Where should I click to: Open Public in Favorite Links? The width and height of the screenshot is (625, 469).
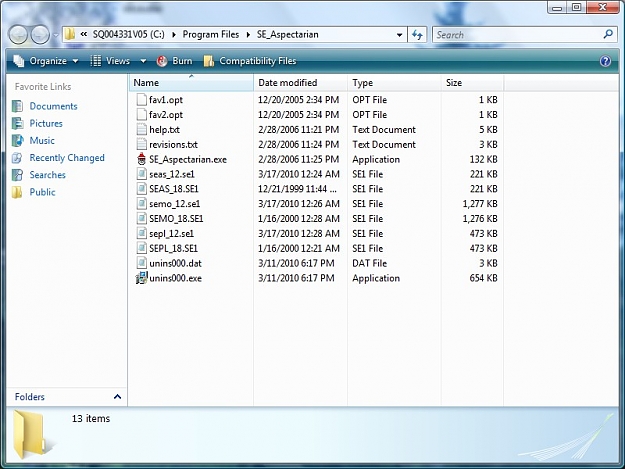pyautogui.click(x=42, y=192)
